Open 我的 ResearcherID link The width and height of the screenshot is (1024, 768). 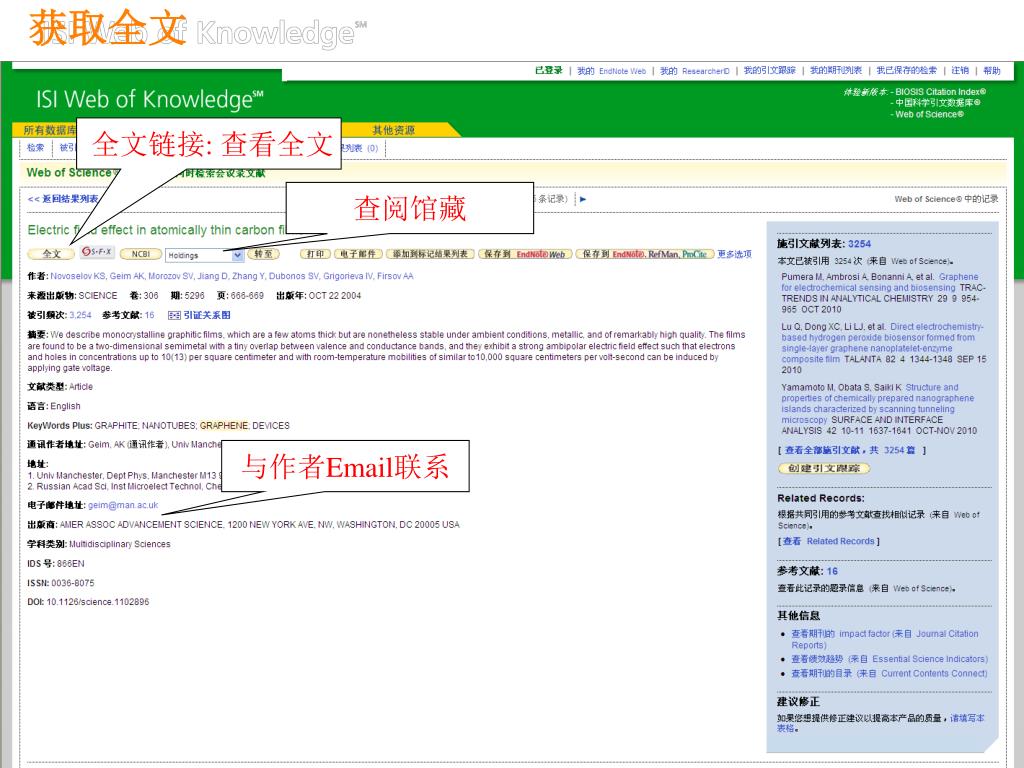694,71
